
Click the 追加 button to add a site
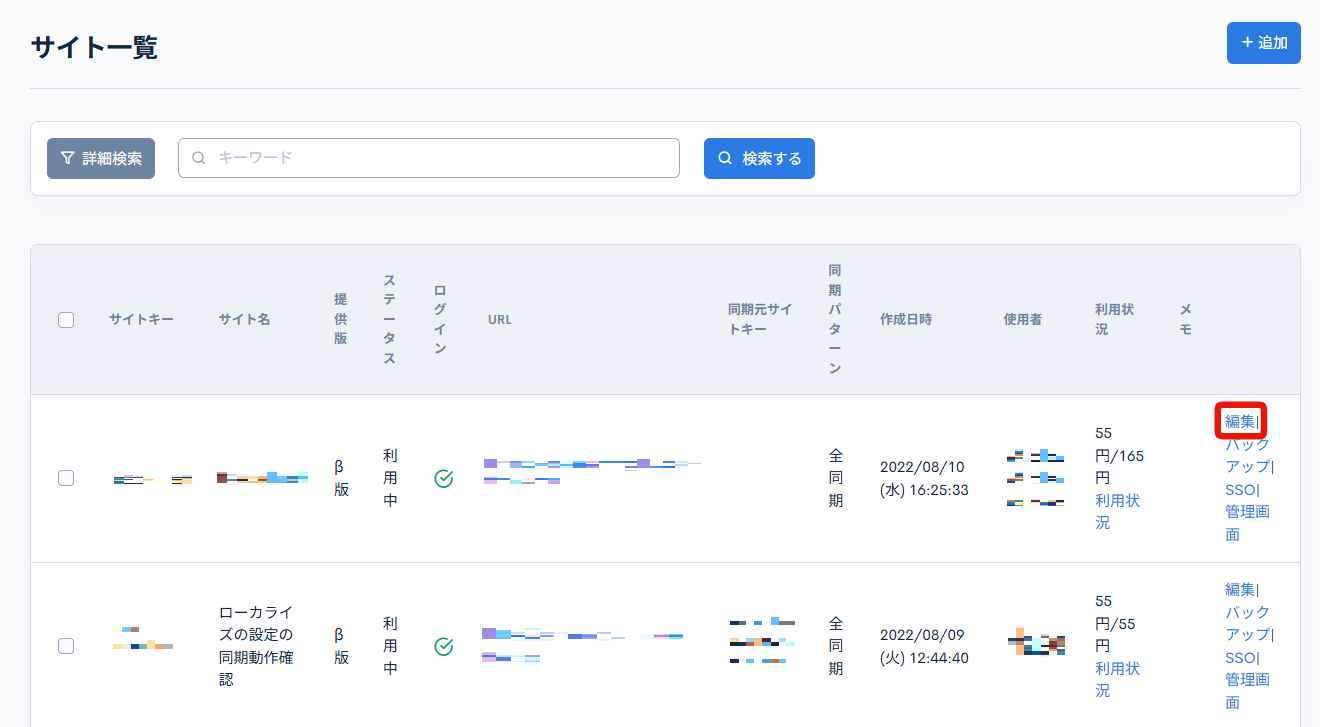click(1263, 43)
